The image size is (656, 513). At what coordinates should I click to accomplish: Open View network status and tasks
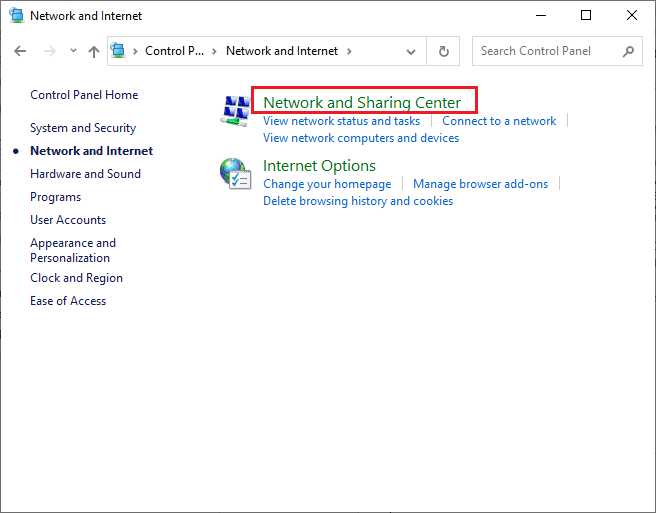coord(341,121)
